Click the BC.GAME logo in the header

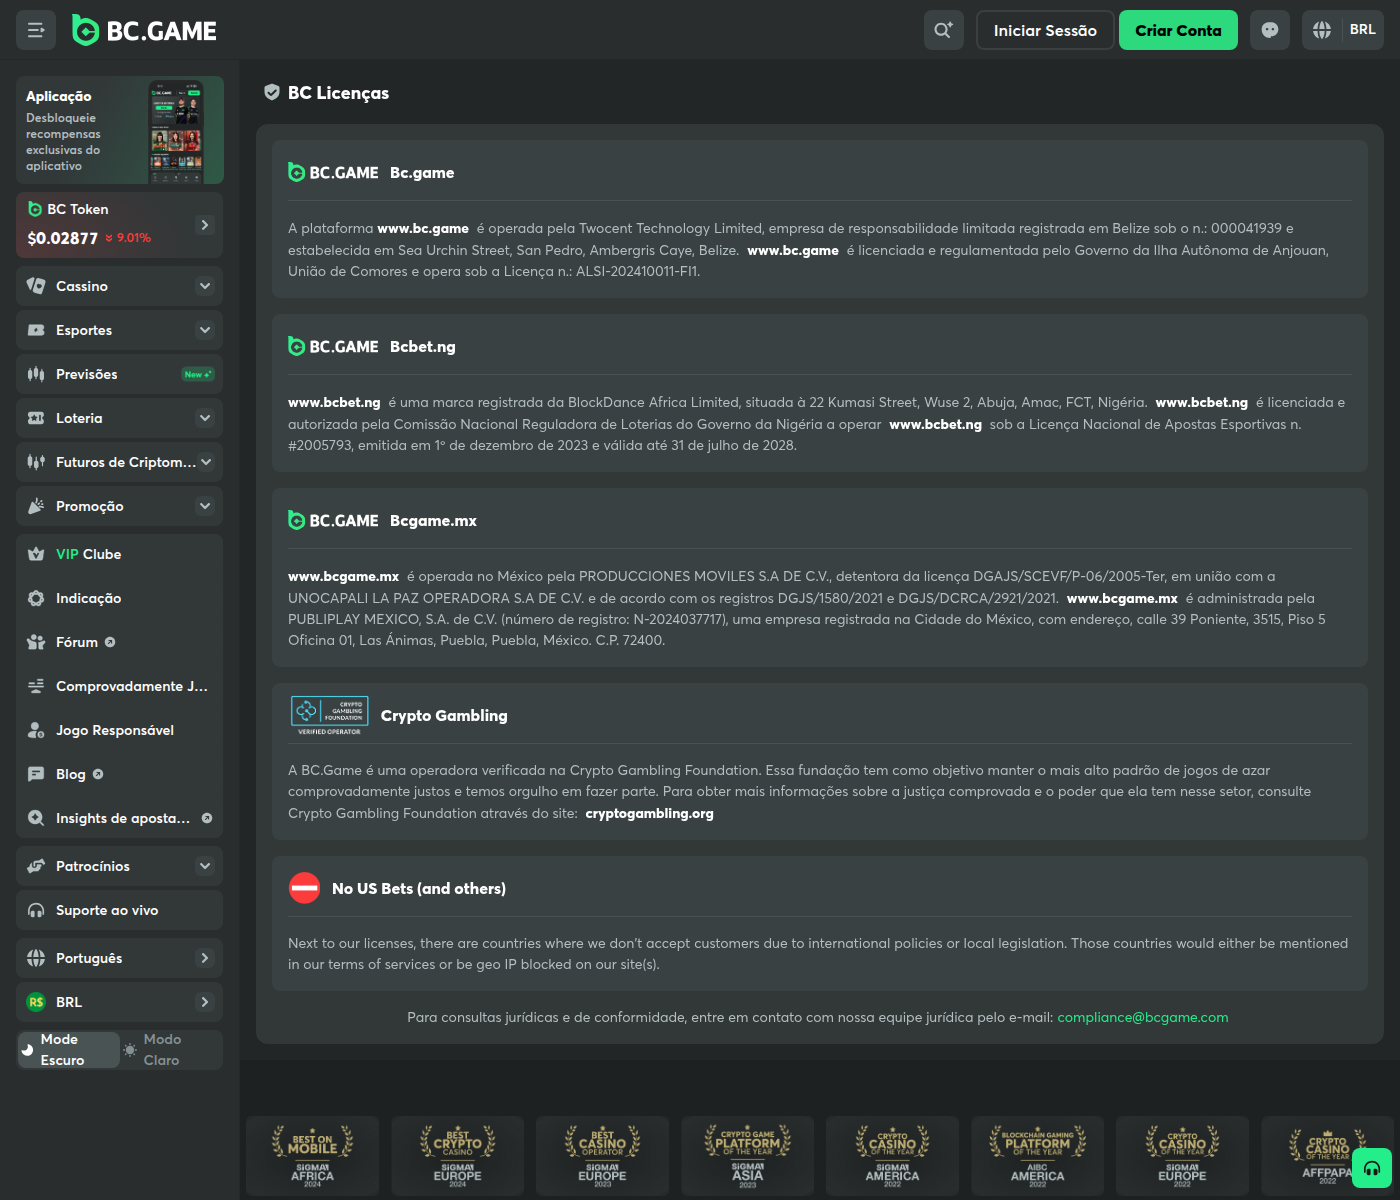[145, 31]
